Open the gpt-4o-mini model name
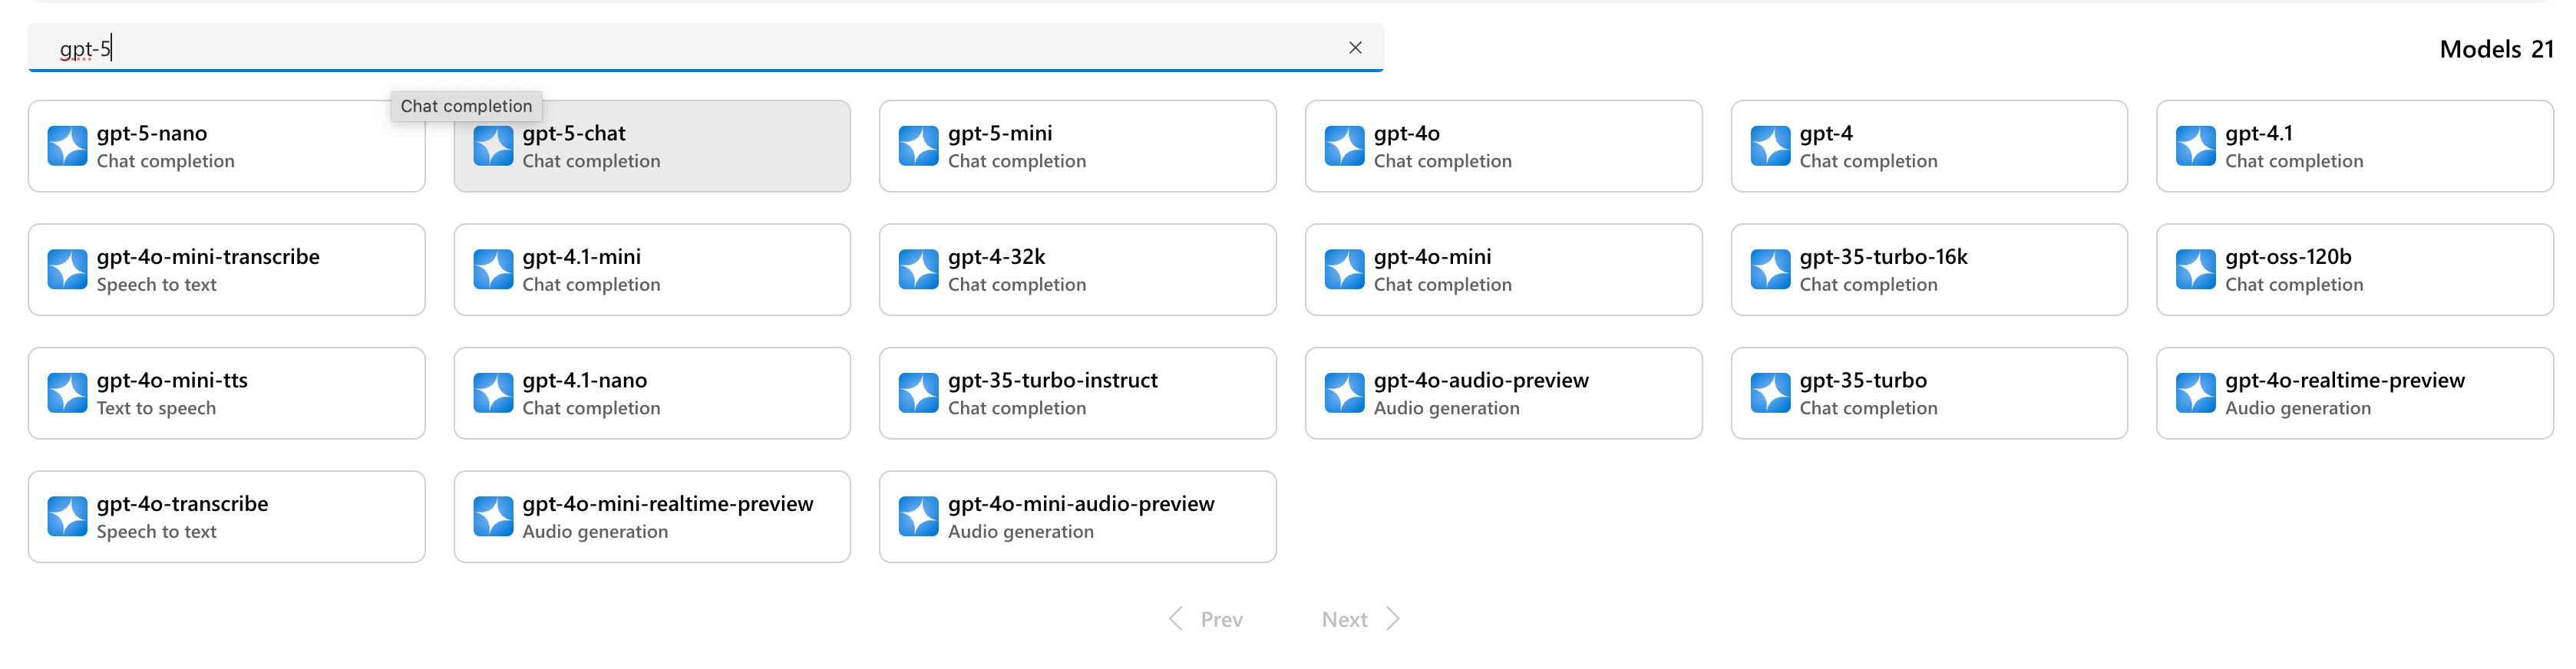2576x669 pixels. (x=1432, y=257)
